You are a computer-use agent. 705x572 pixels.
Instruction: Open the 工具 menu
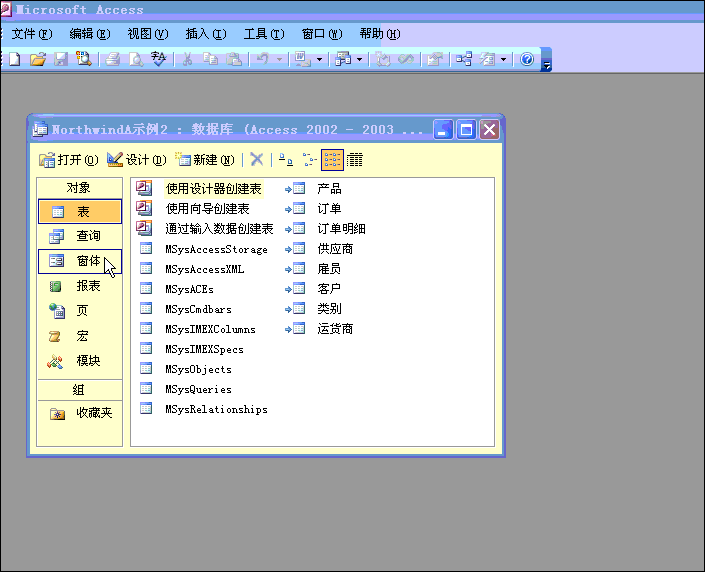pyautogui.click(x=264, y=34)
